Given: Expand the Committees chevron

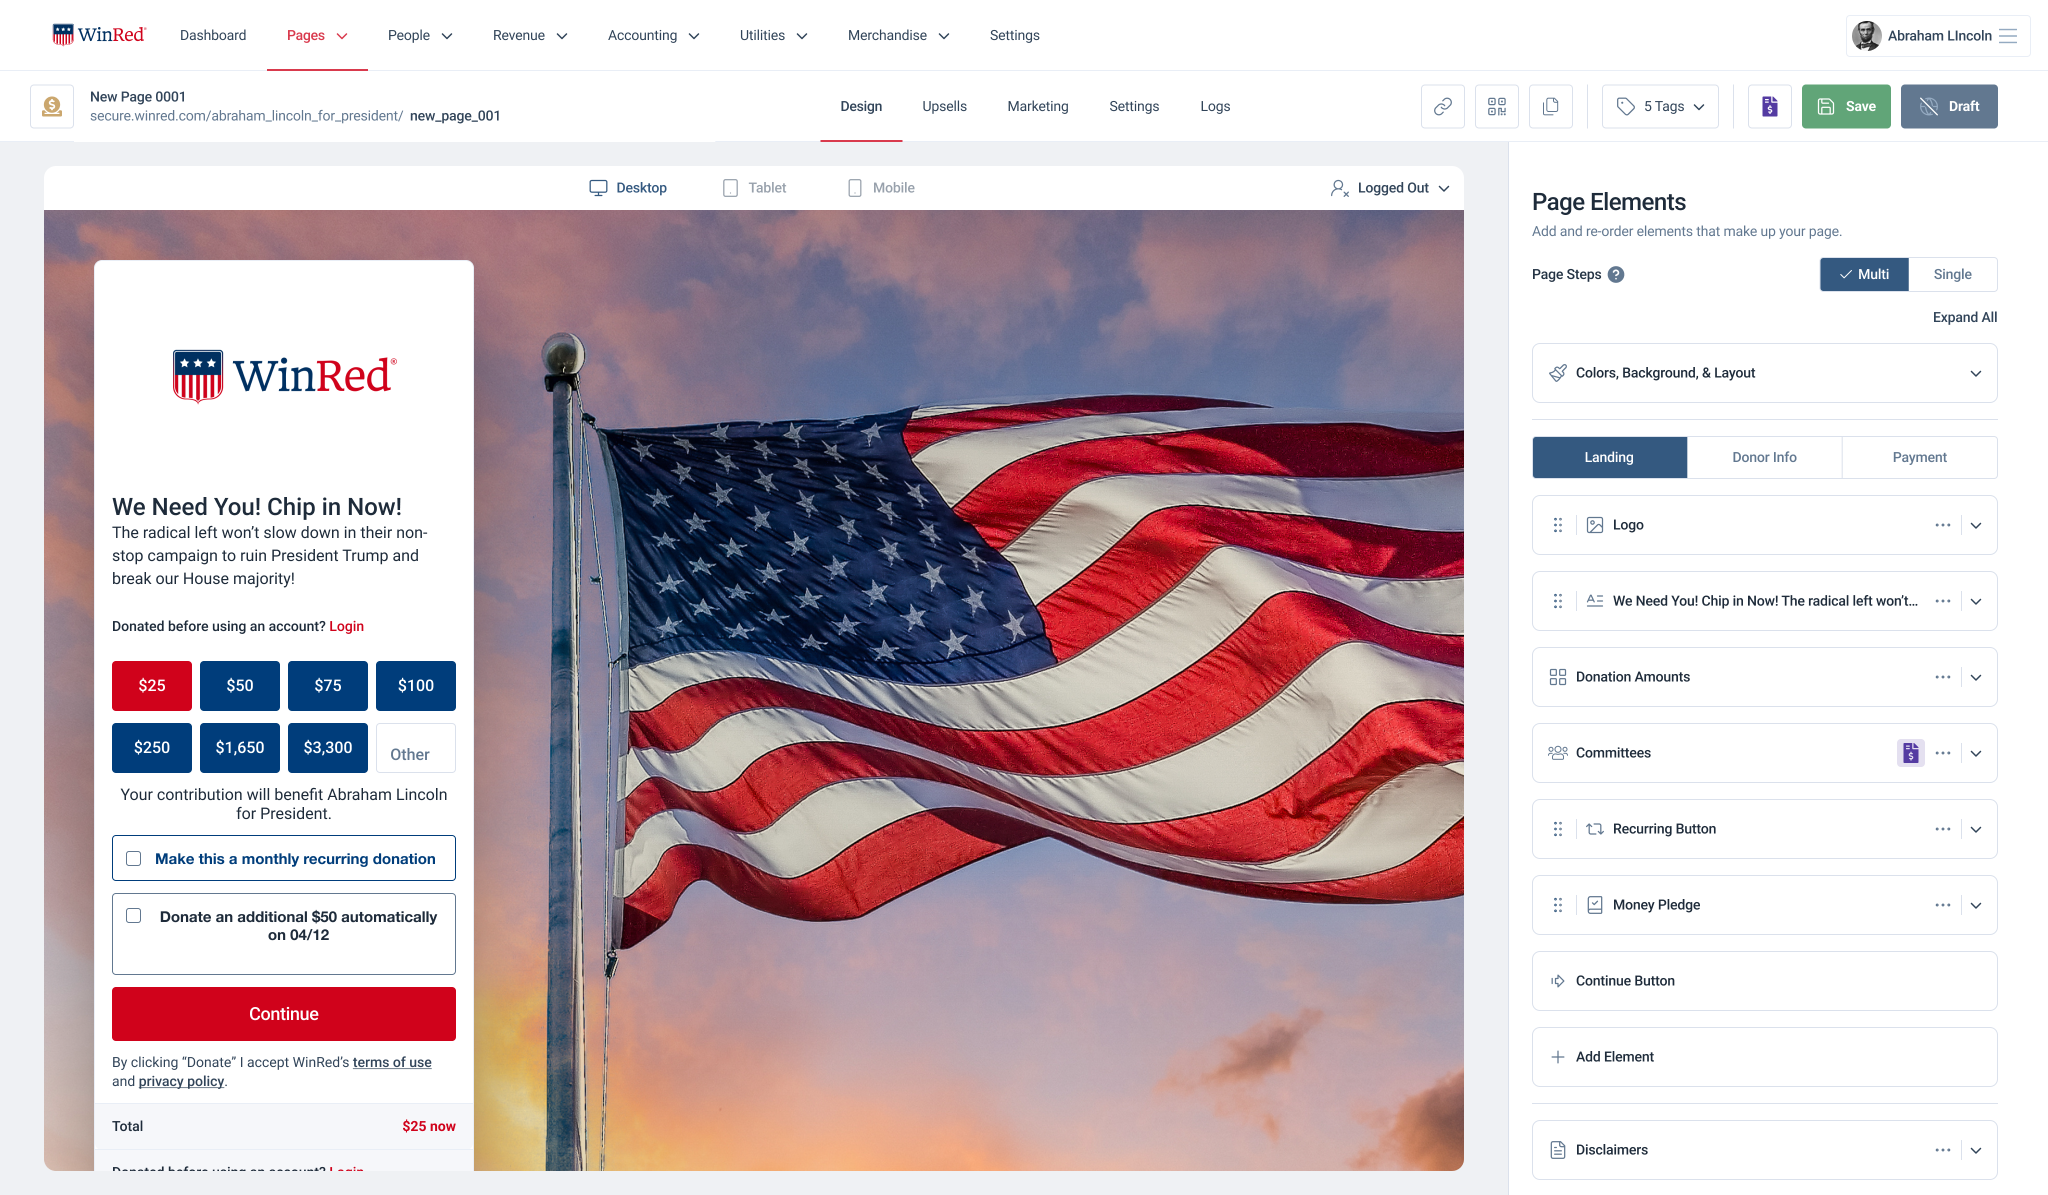Looking at the screenshot, I should click(1976, 753).
